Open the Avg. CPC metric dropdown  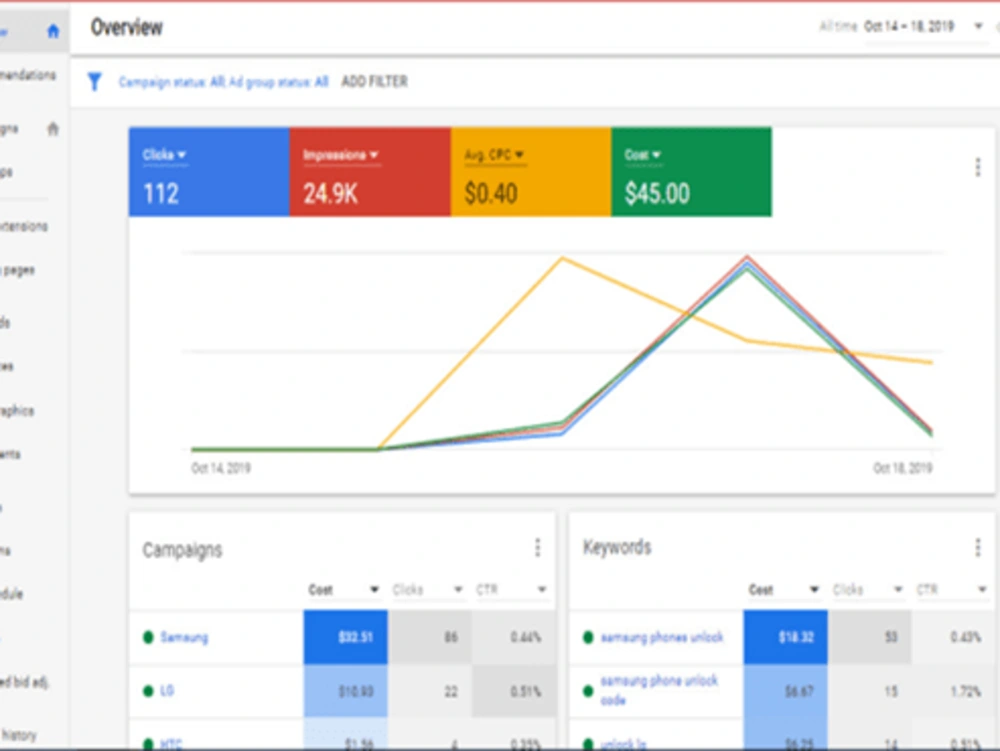[494, 155]
